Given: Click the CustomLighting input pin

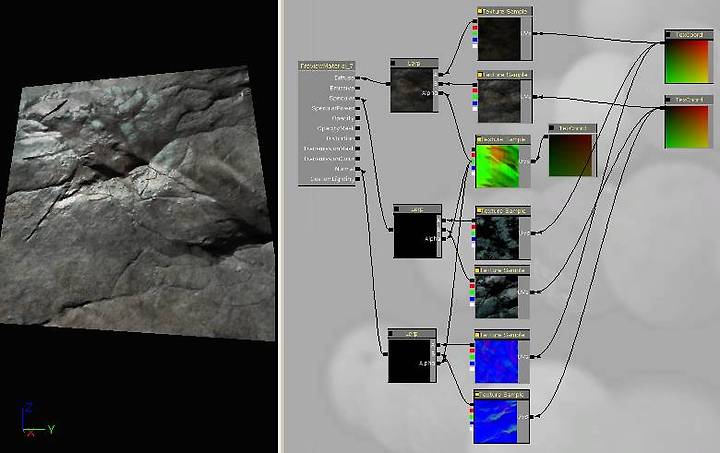Looking at the screenshot, I should click(x=357, y=179).
